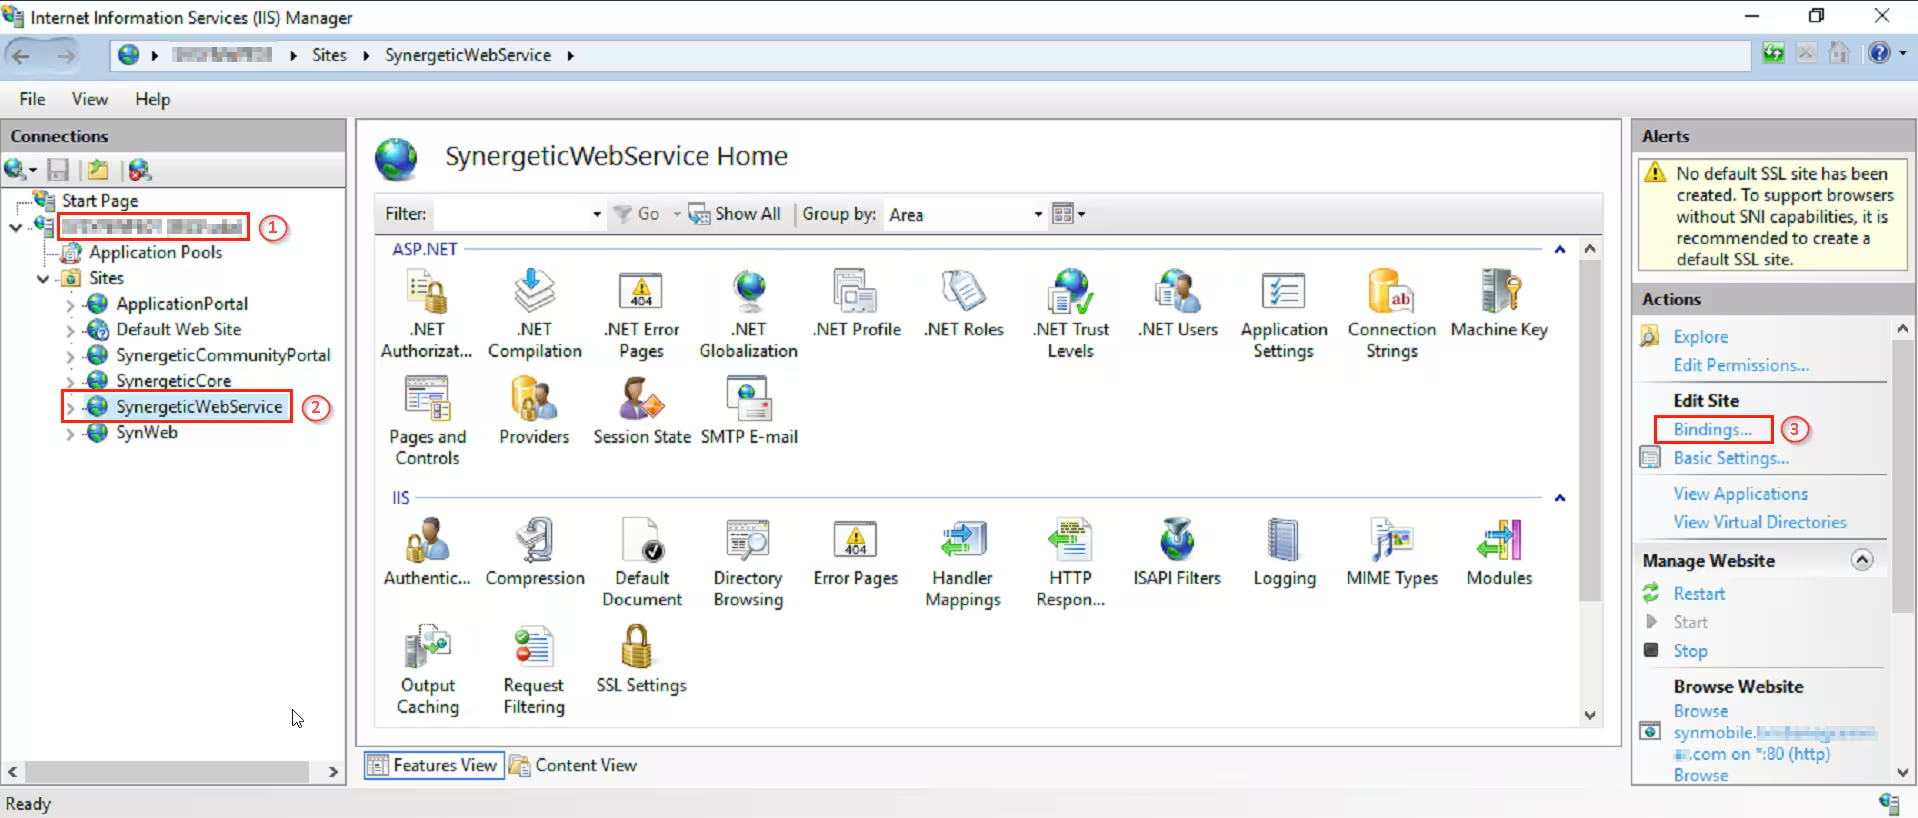
Task: Click the Filter text input field
Action: [x=511, y=214]
